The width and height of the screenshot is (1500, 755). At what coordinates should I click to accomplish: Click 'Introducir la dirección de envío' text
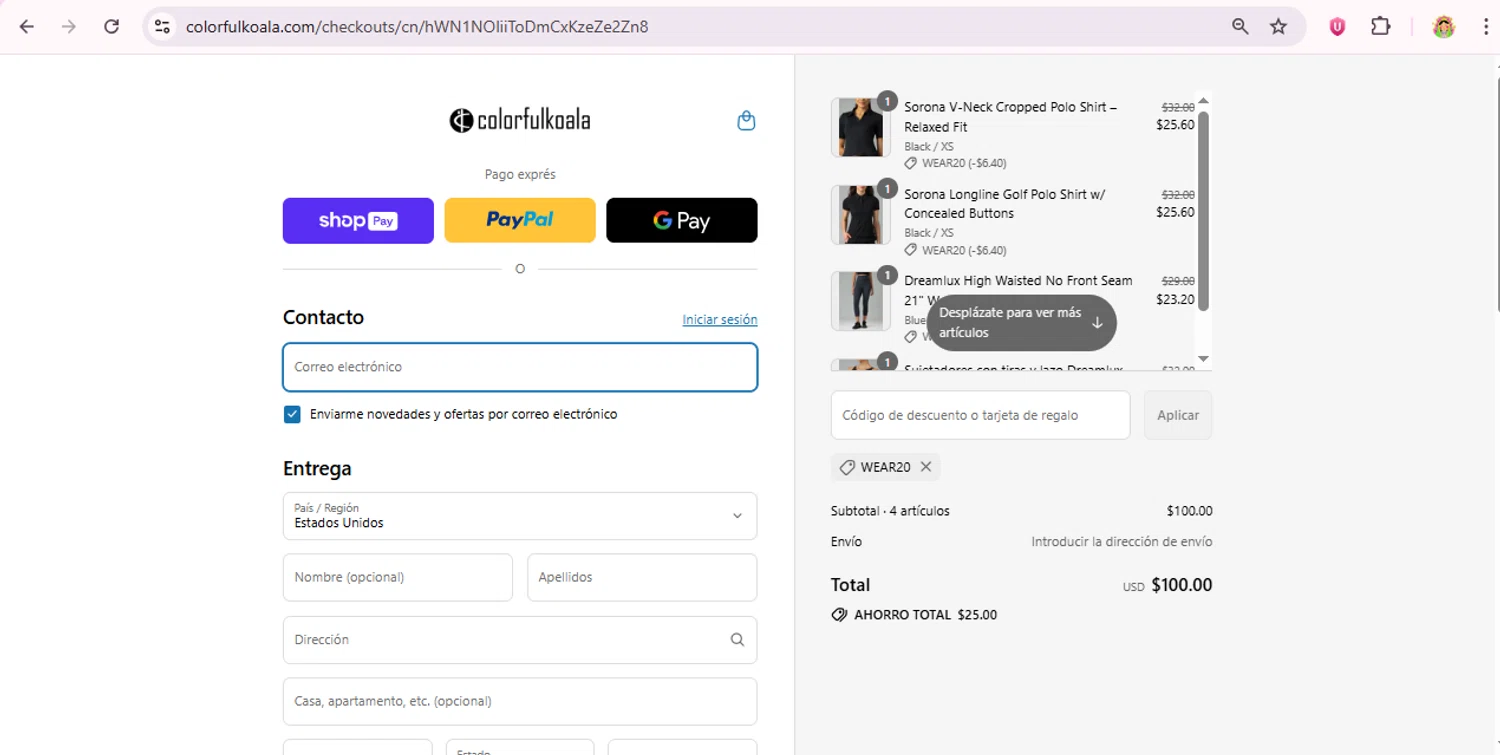click(x=1122, y=542)
